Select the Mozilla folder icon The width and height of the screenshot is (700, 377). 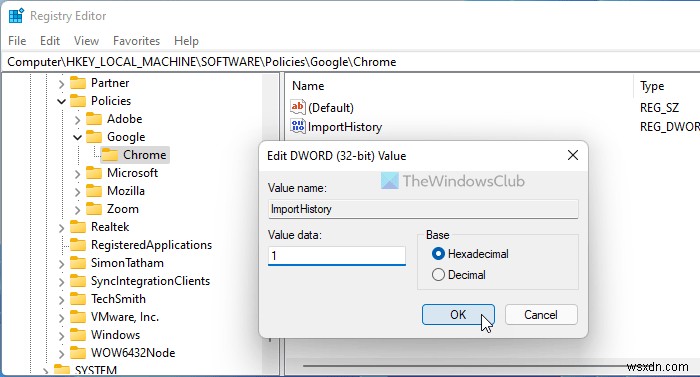click(94, 191)
